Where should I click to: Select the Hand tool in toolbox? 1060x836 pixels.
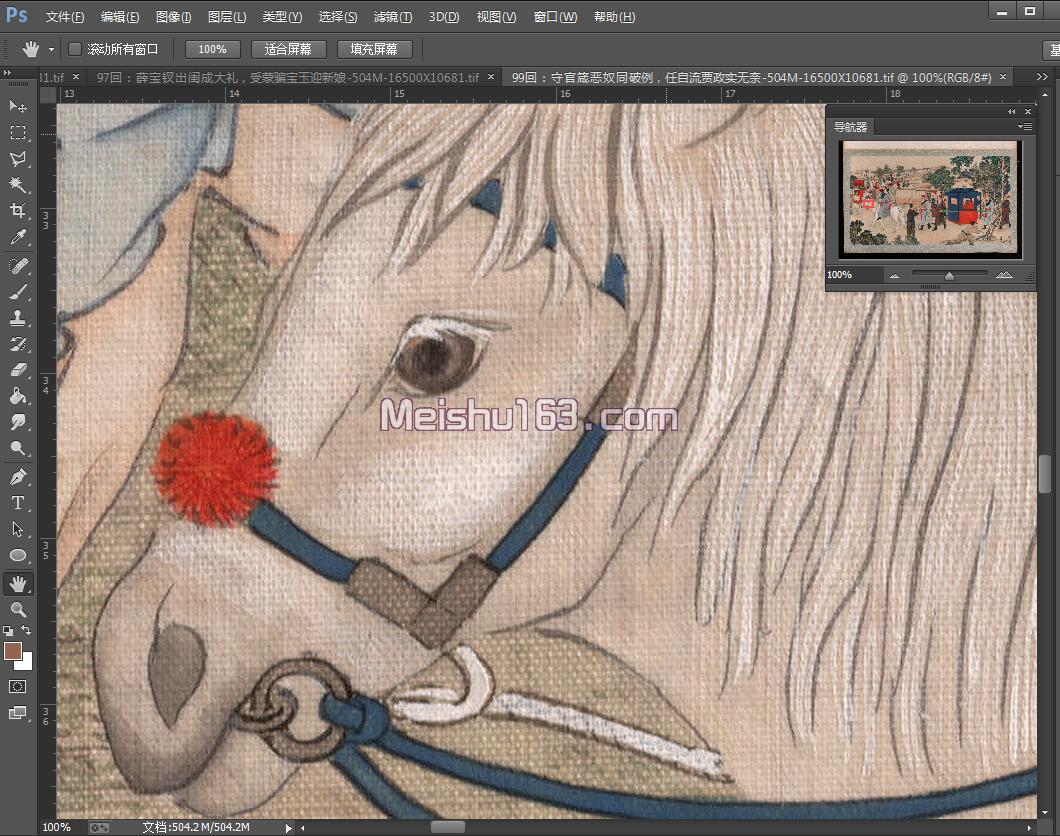click(x=18, y=583)
